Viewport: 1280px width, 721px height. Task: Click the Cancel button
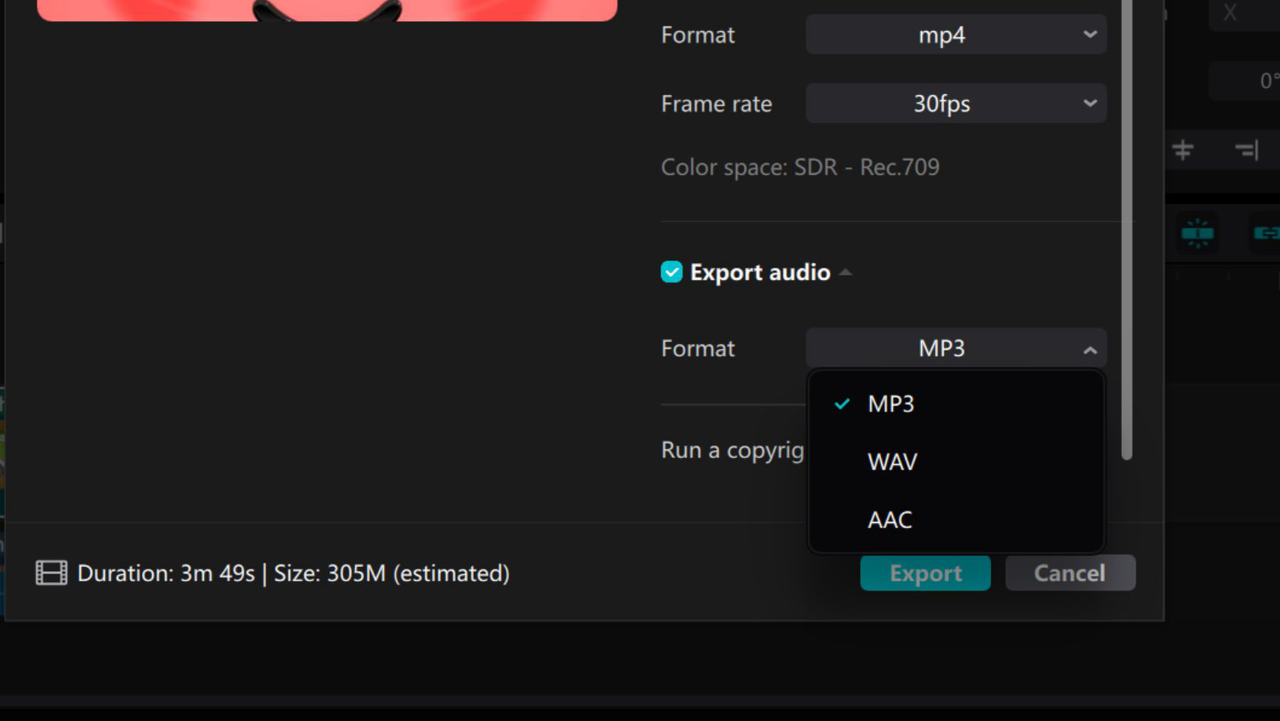(1070, 573)
